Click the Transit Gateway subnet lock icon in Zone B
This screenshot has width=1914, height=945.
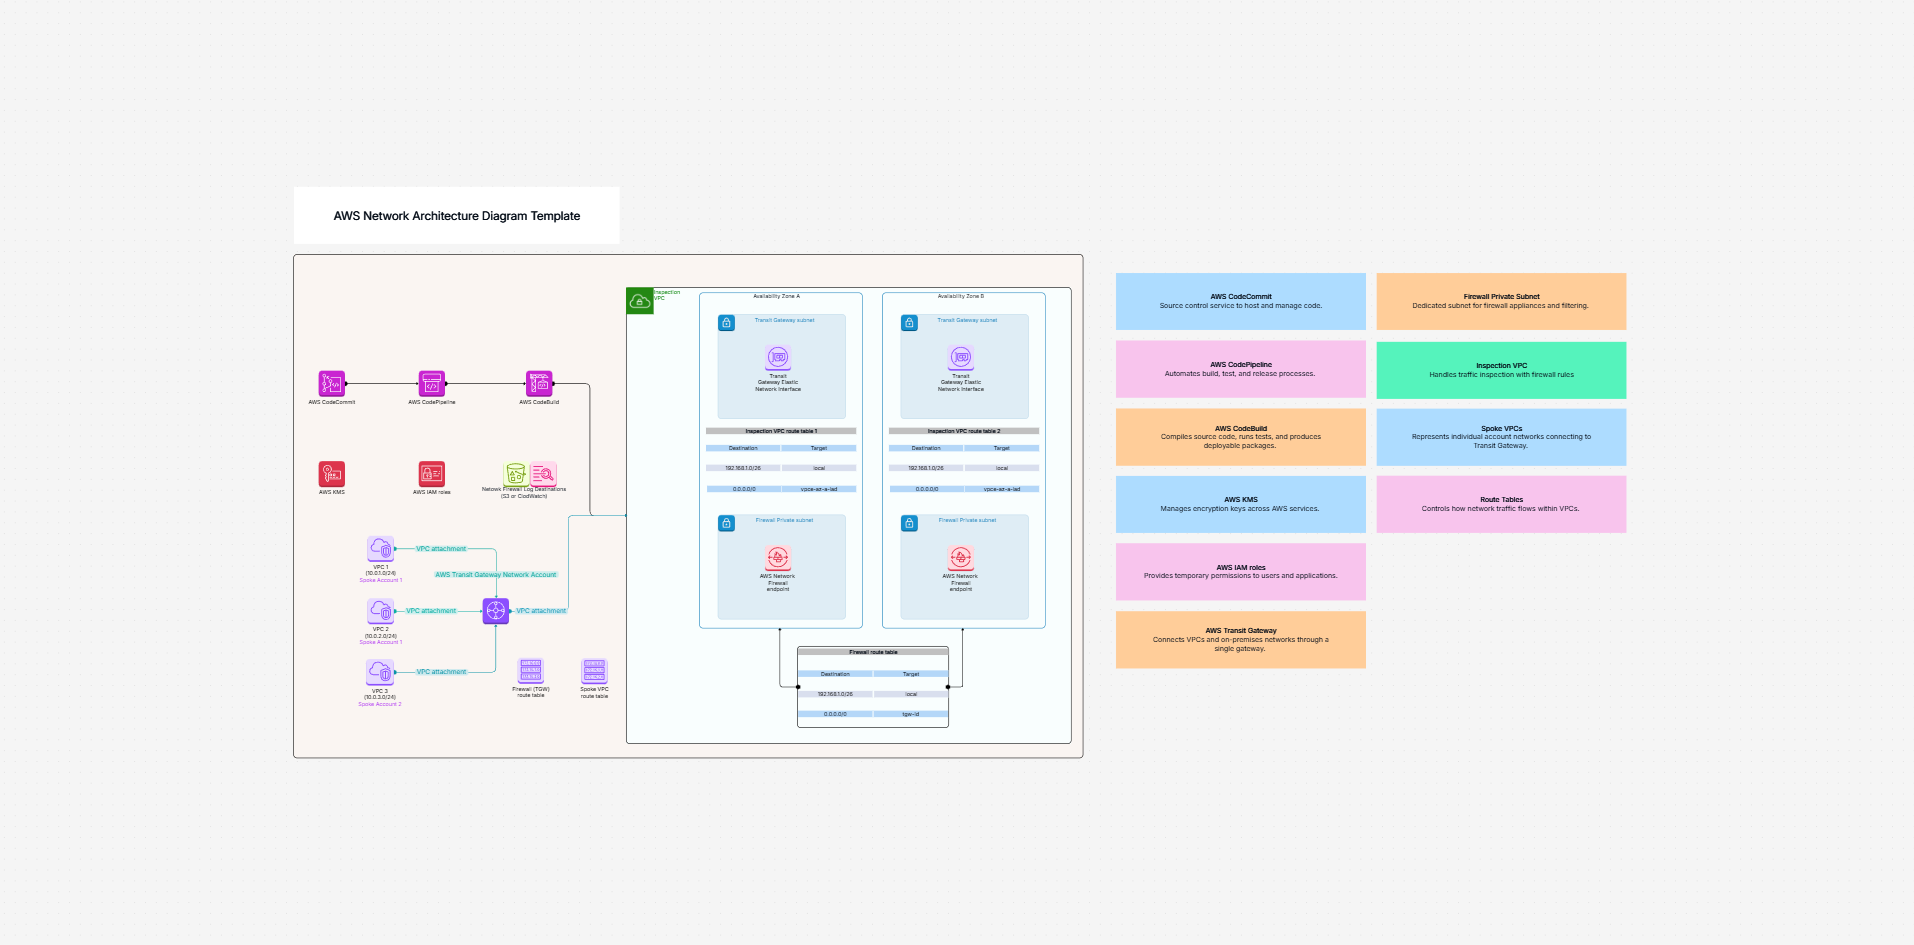(909, 323)
